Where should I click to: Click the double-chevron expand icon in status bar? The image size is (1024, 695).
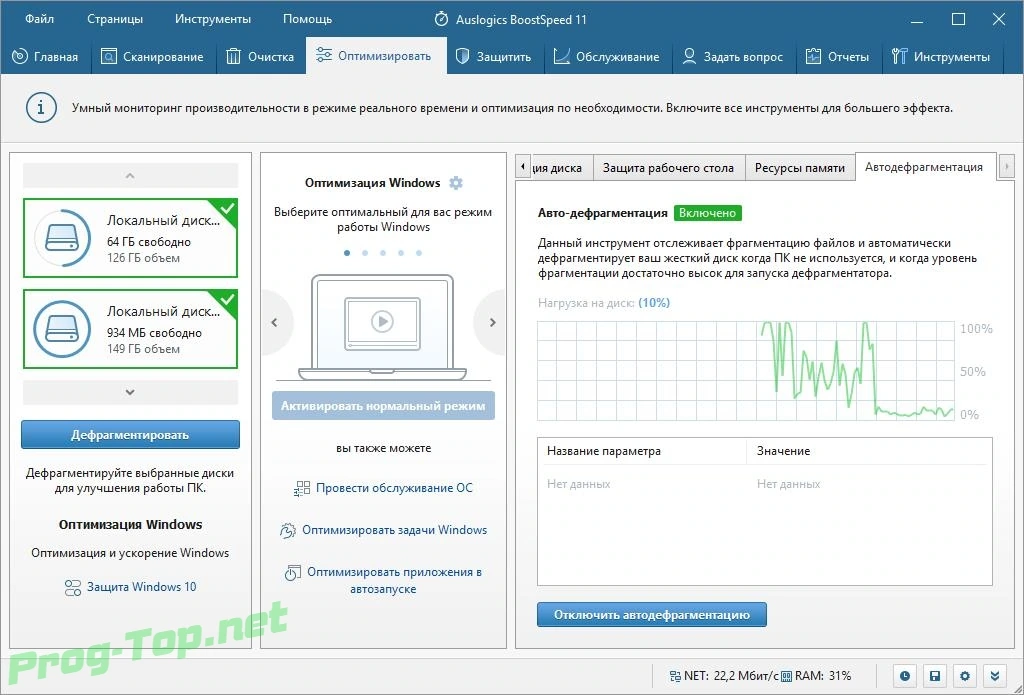[995, 676]
